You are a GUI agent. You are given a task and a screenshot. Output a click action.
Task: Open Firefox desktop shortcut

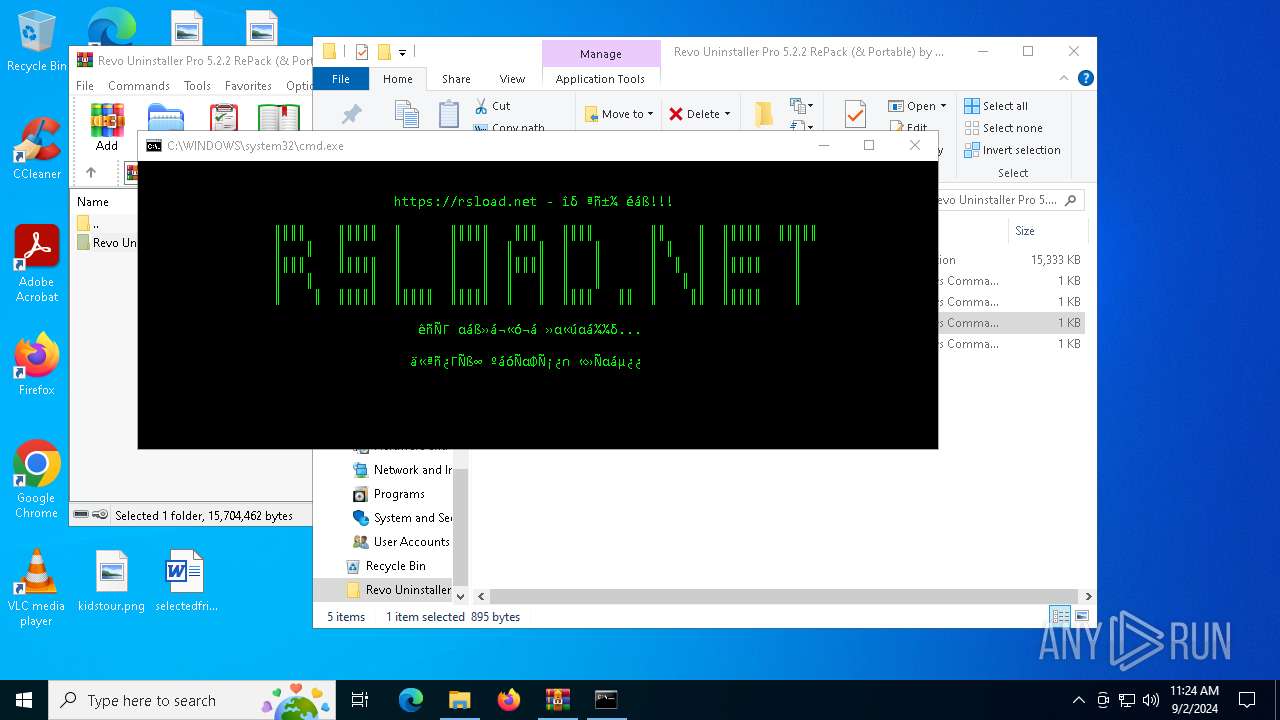coord(36,364)
